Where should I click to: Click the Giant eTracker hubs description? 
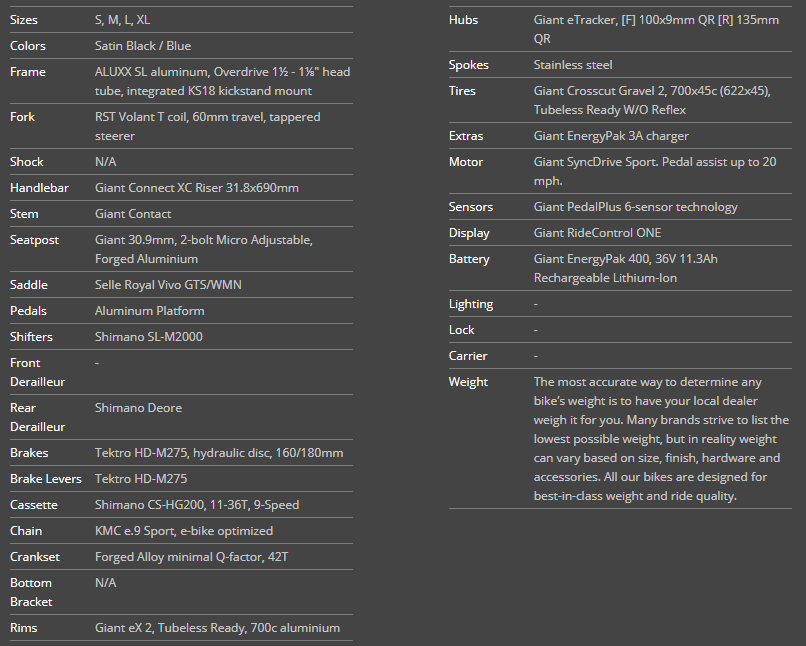click(x=656, y=29)
